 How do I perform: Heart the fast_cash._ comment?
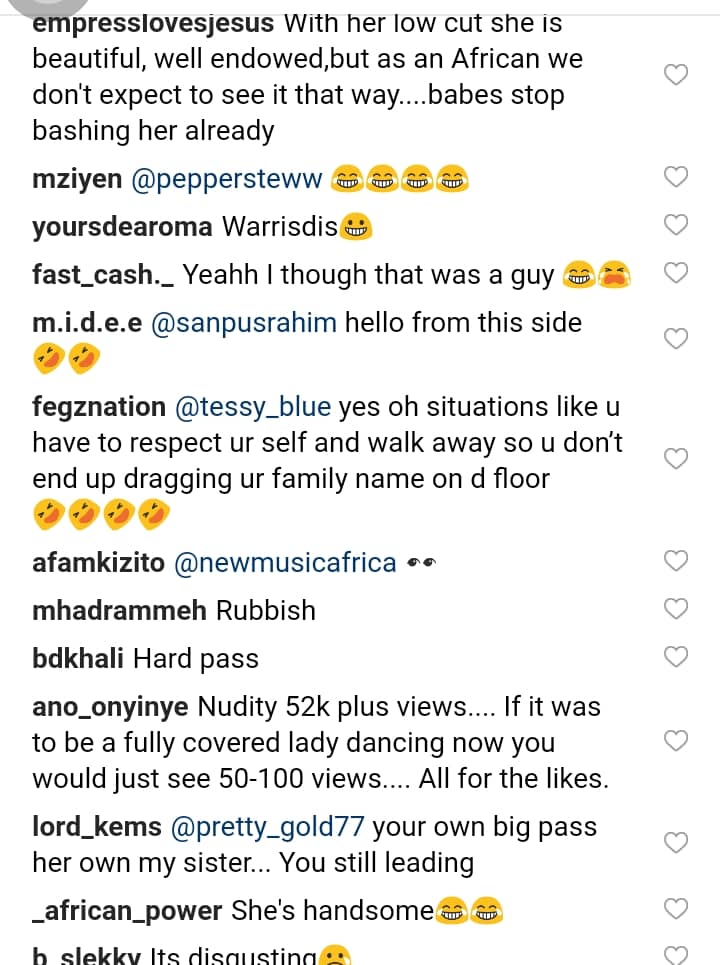[x=677, y=273]
